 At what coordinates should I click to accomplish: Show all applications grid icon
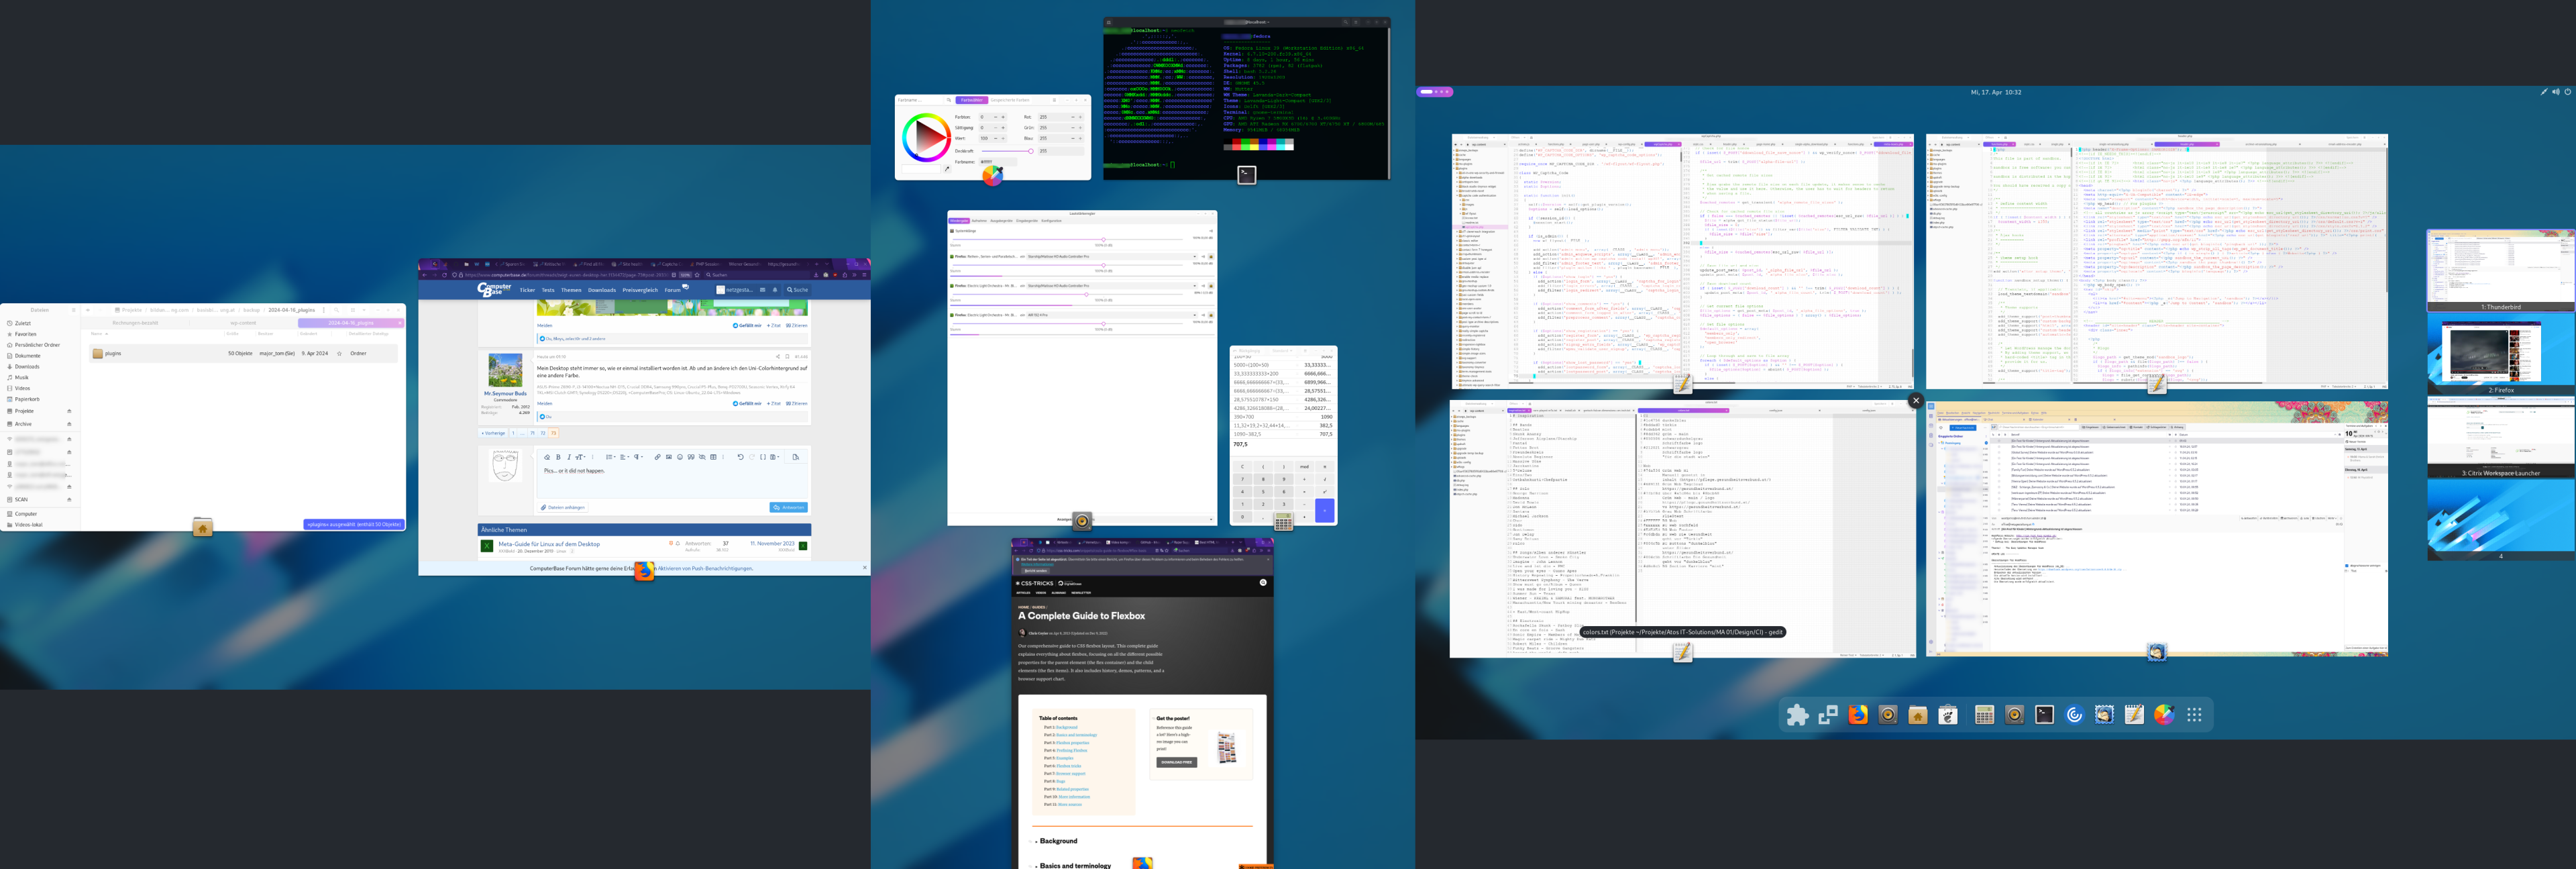click(2194, 715)
